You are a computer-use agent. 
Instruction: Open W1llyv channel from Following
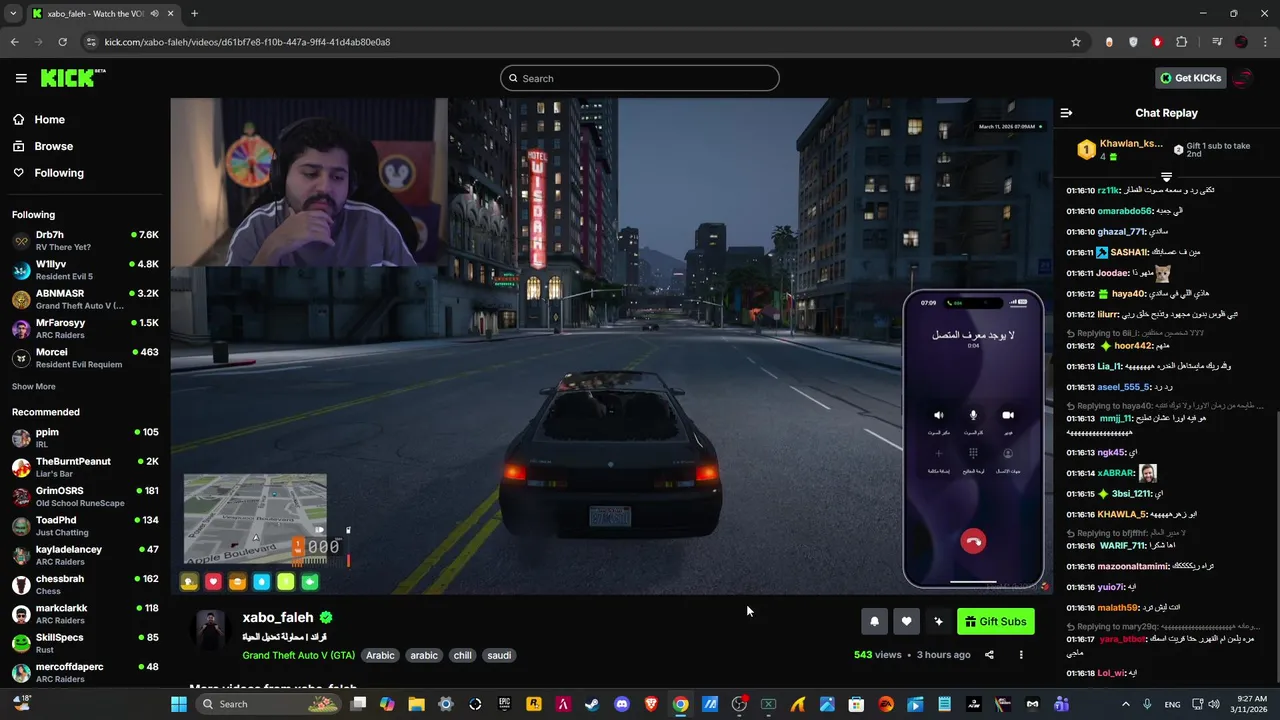click(85, 270)
